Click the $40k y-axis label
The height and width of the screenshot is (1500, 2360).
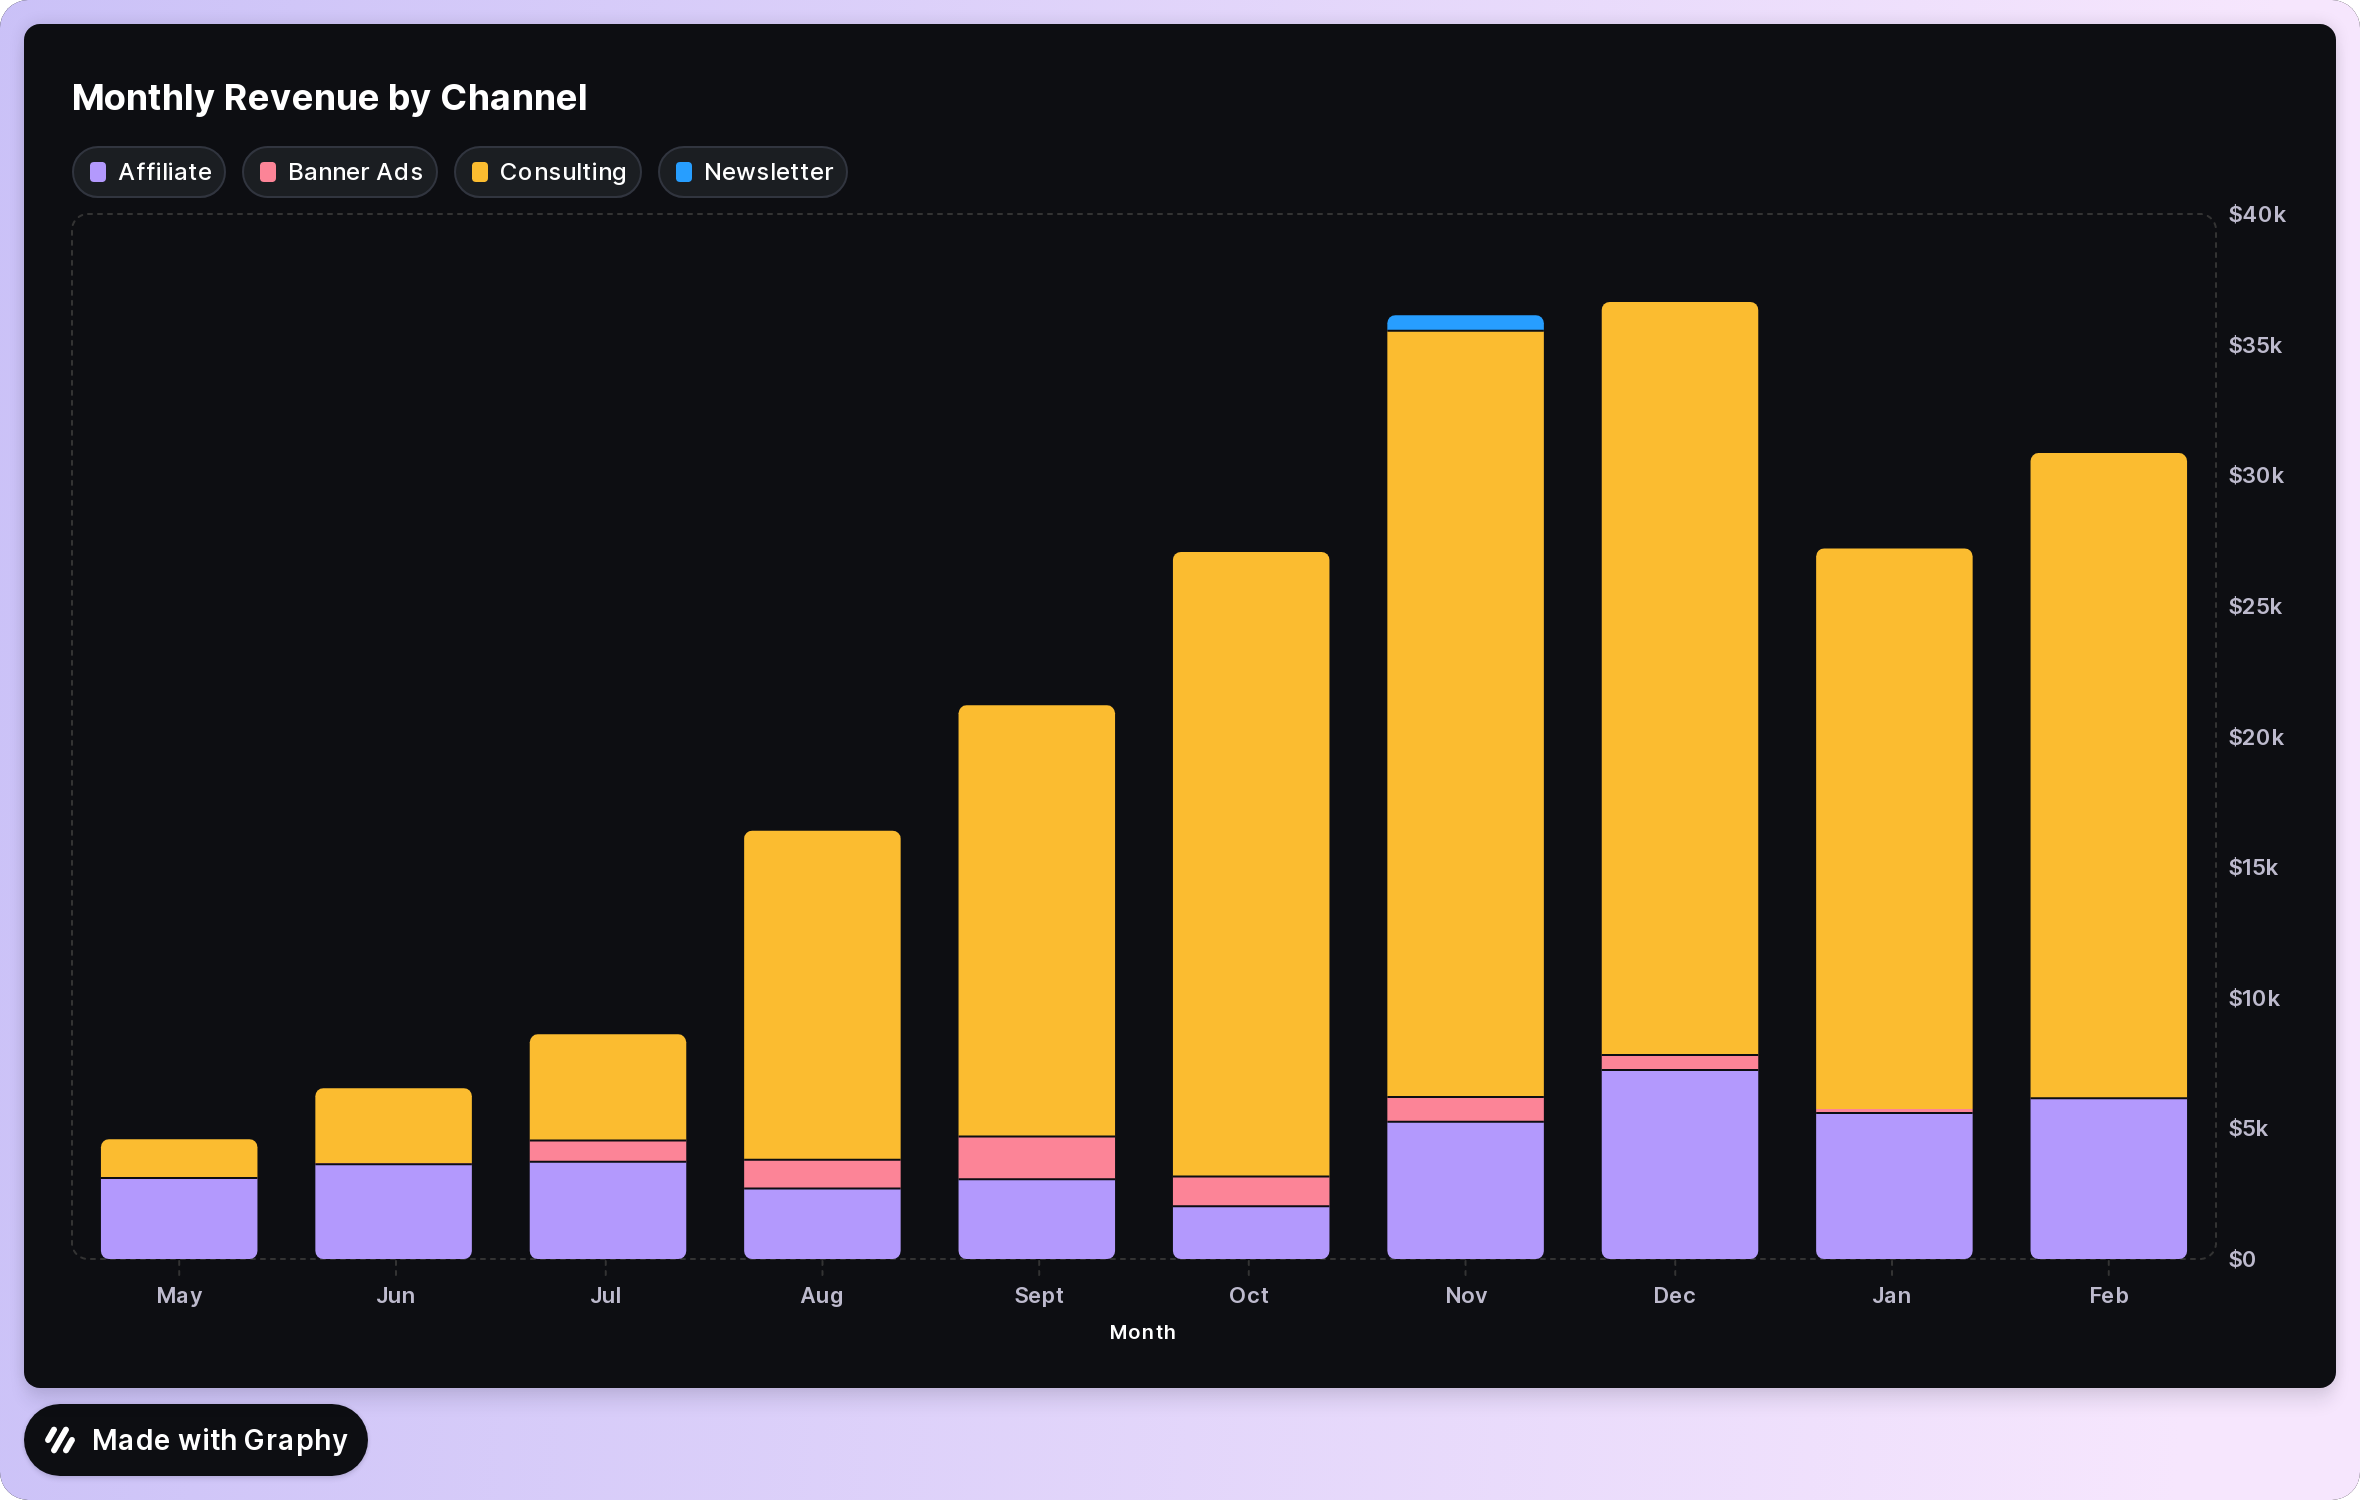tap(2256, 214)
